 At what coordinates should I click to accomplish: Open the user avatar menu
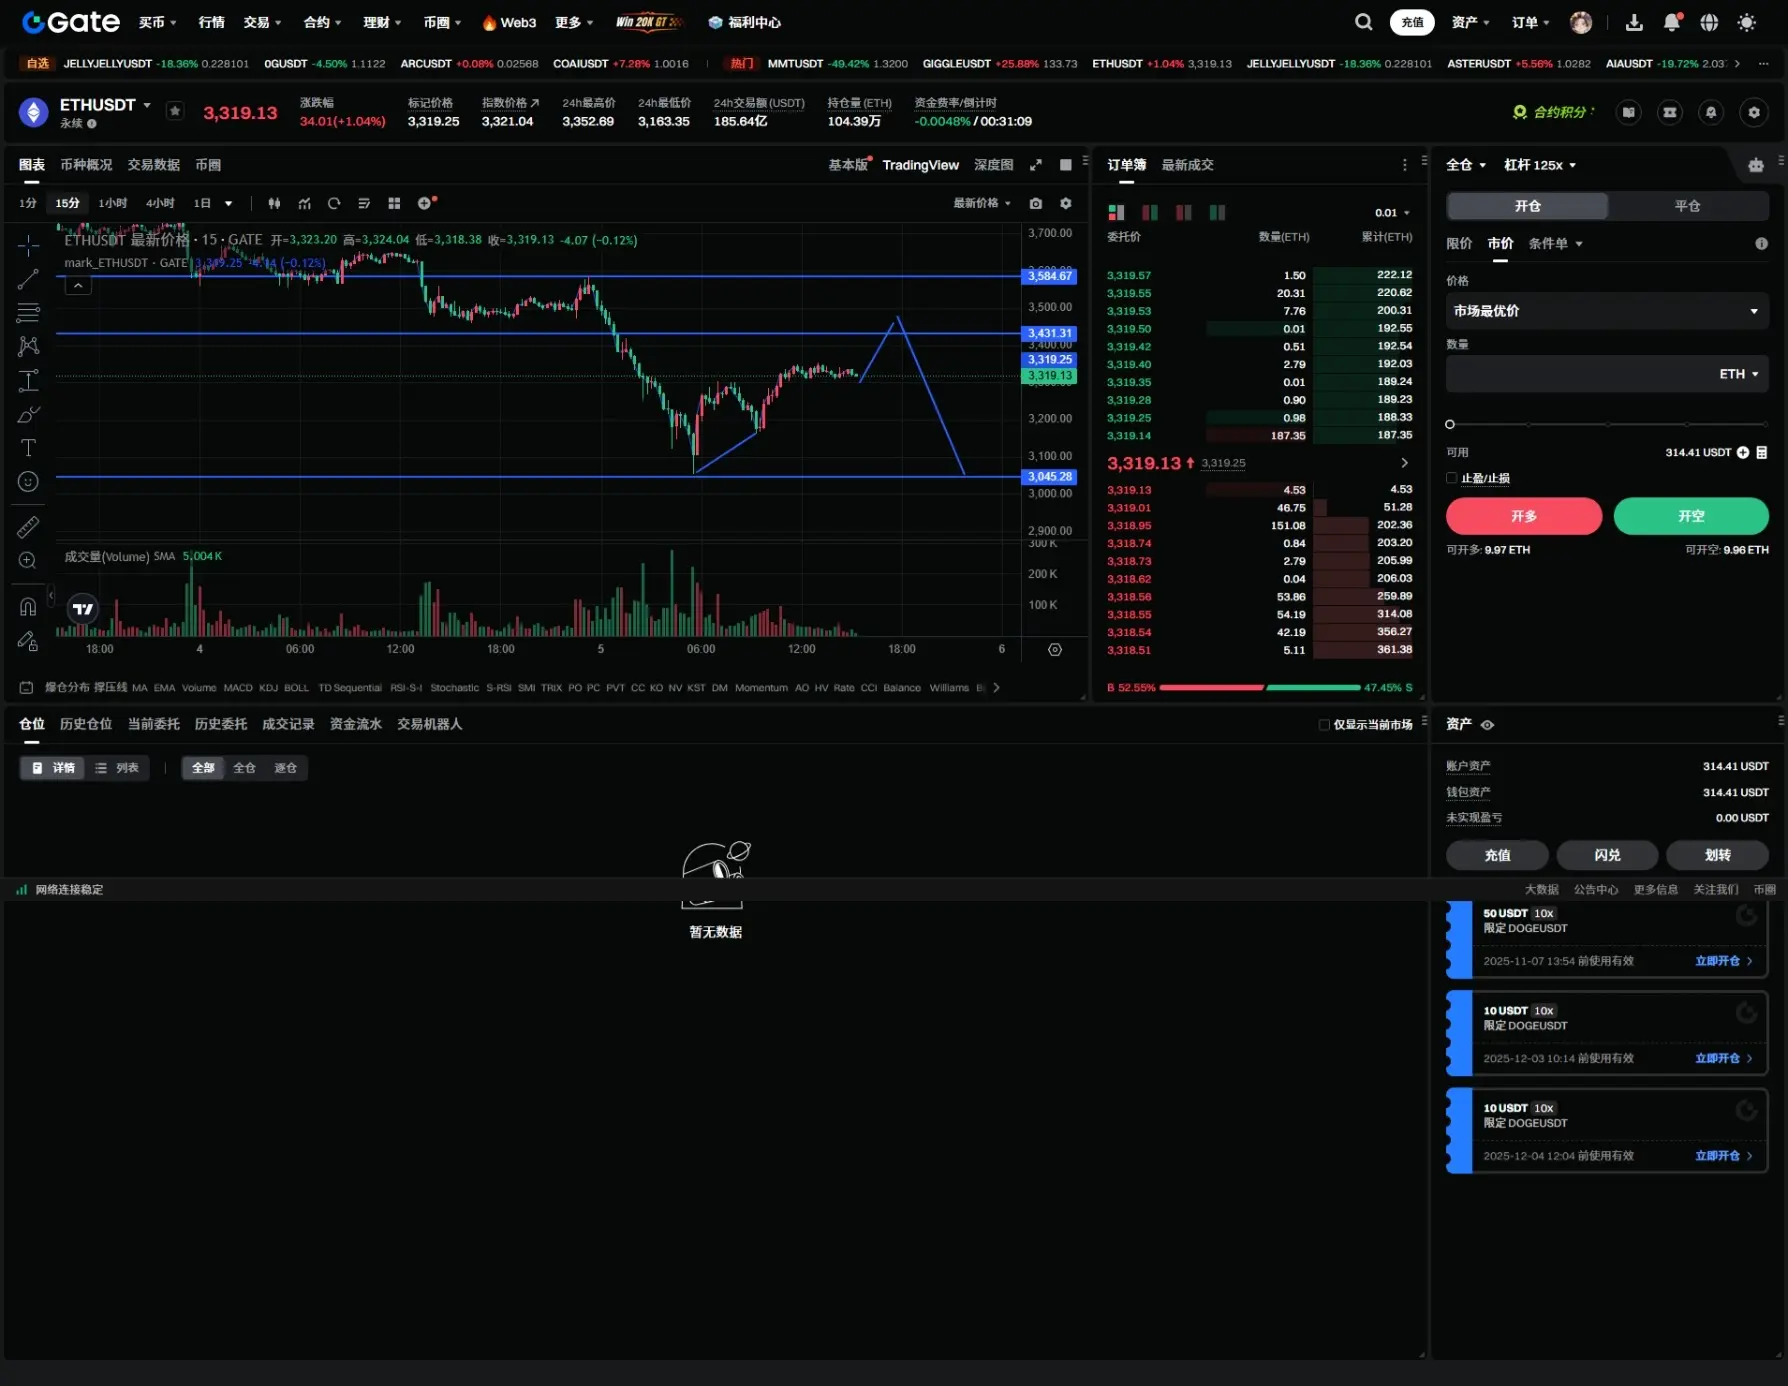[x=1581, y=22]
